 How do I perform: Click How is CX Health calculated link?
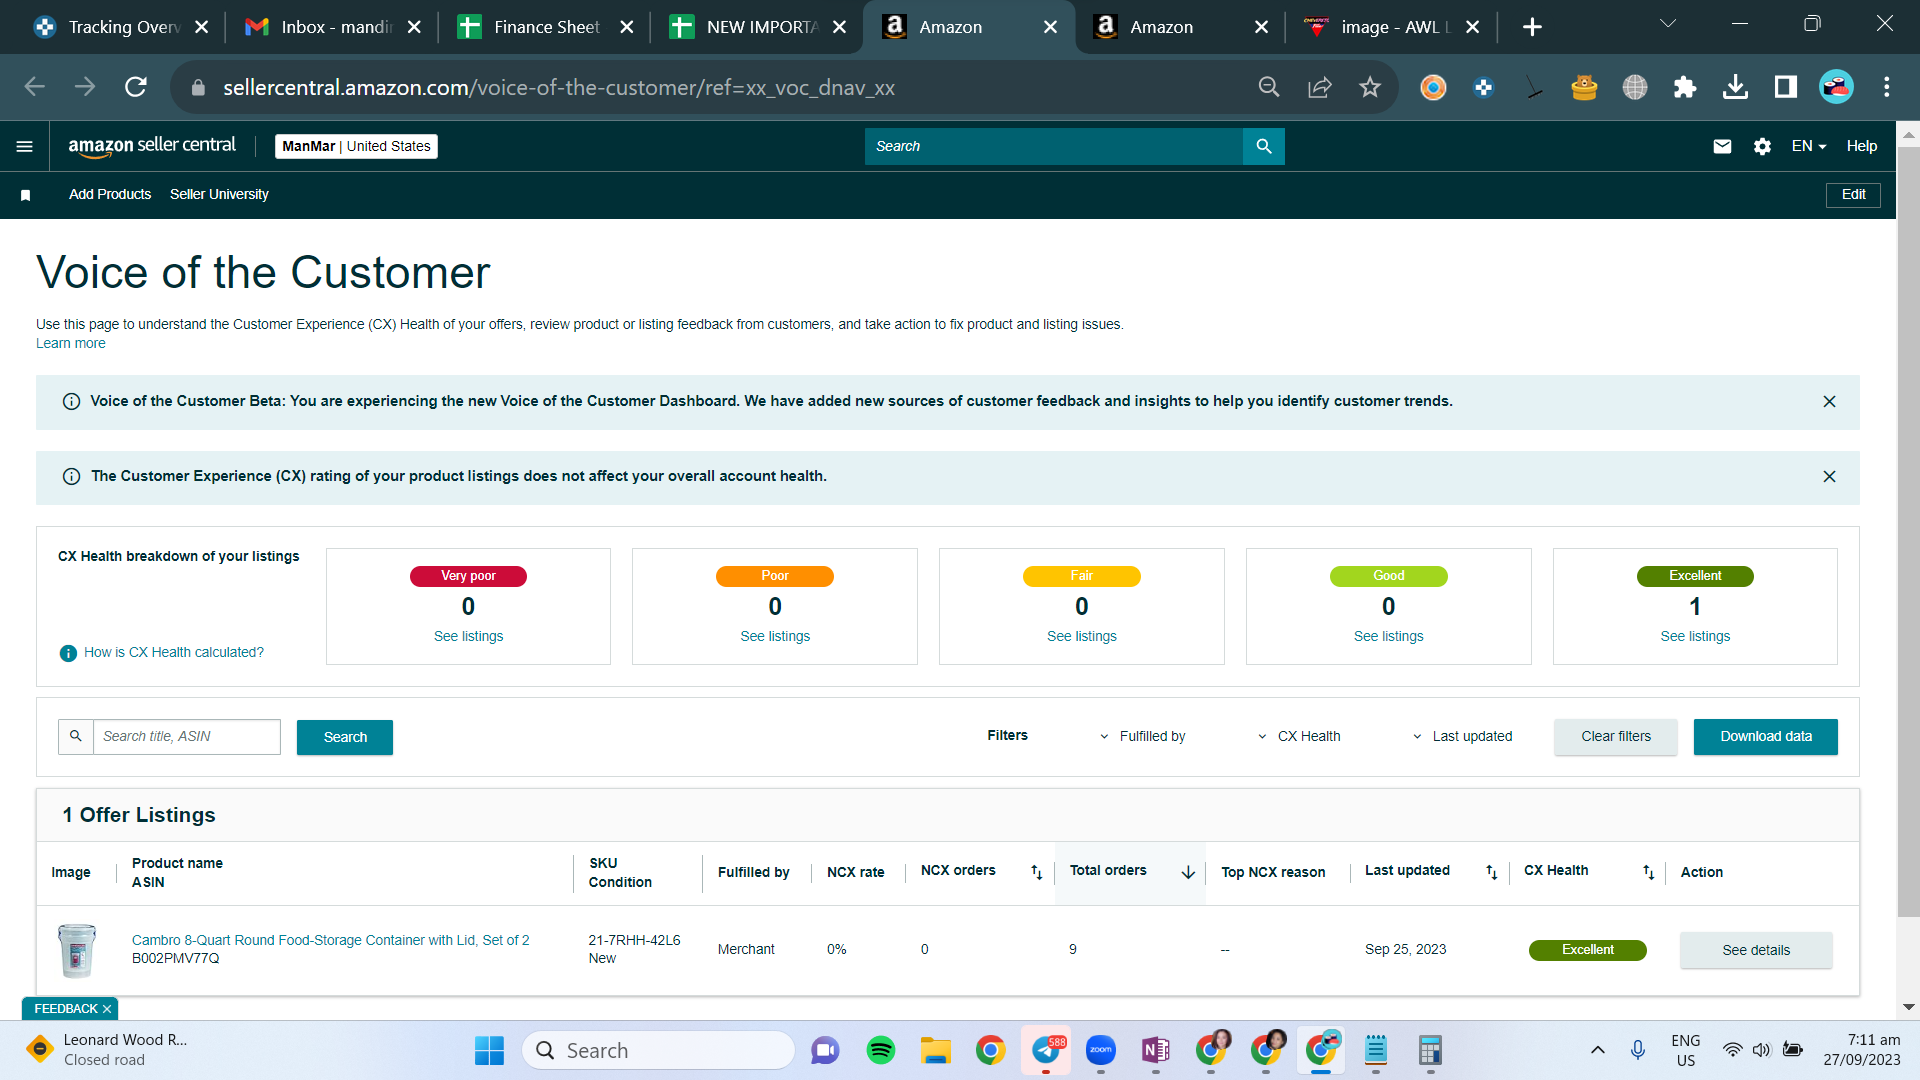[x=174, y=653]
